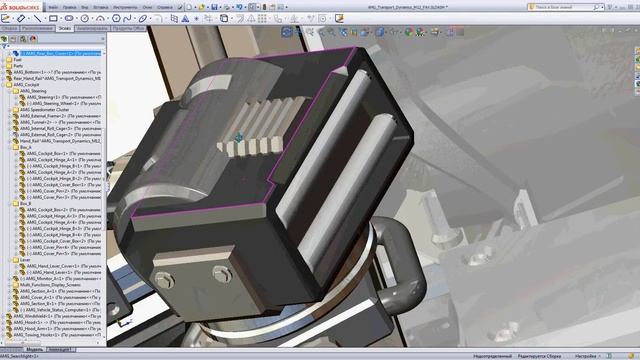Collapse the FeatureManager panel arrow
Image resolution: width=640 pixels, height=360 pixels.
point(102,39)
